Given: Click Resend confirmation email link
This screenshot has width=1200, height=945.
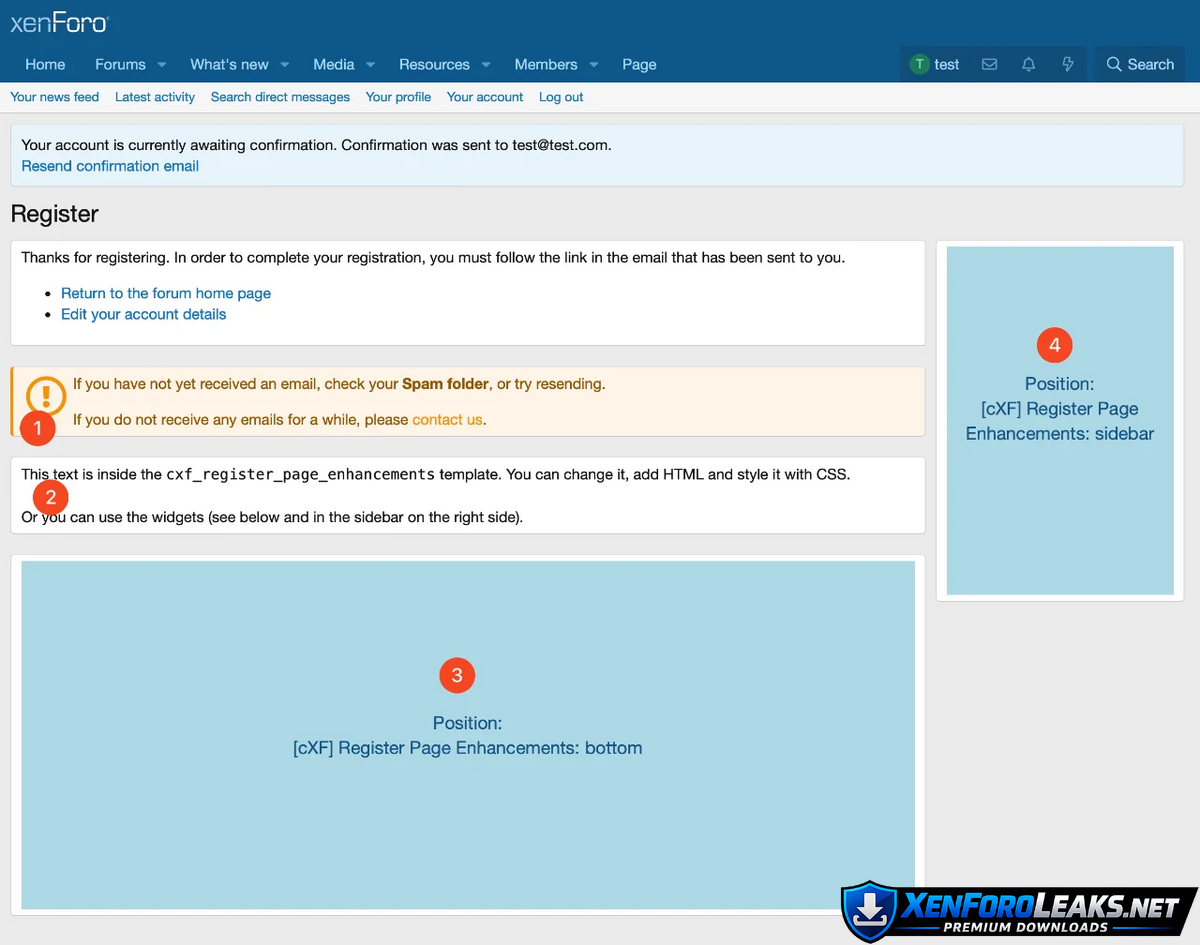Looking at the screenshot, I should [110, 166].
